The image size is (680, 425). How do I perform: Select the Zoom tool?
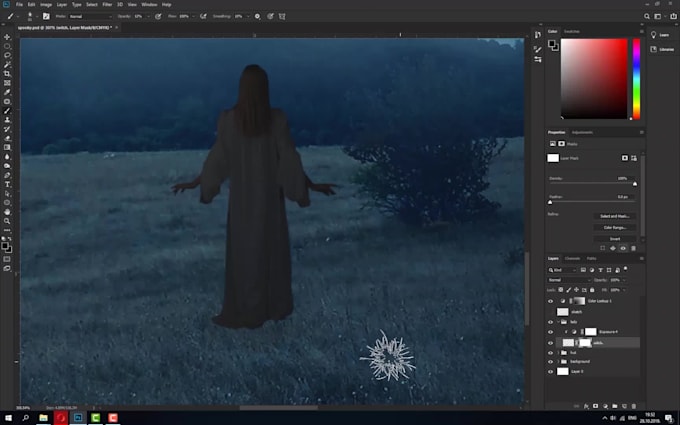click(7, 220)
